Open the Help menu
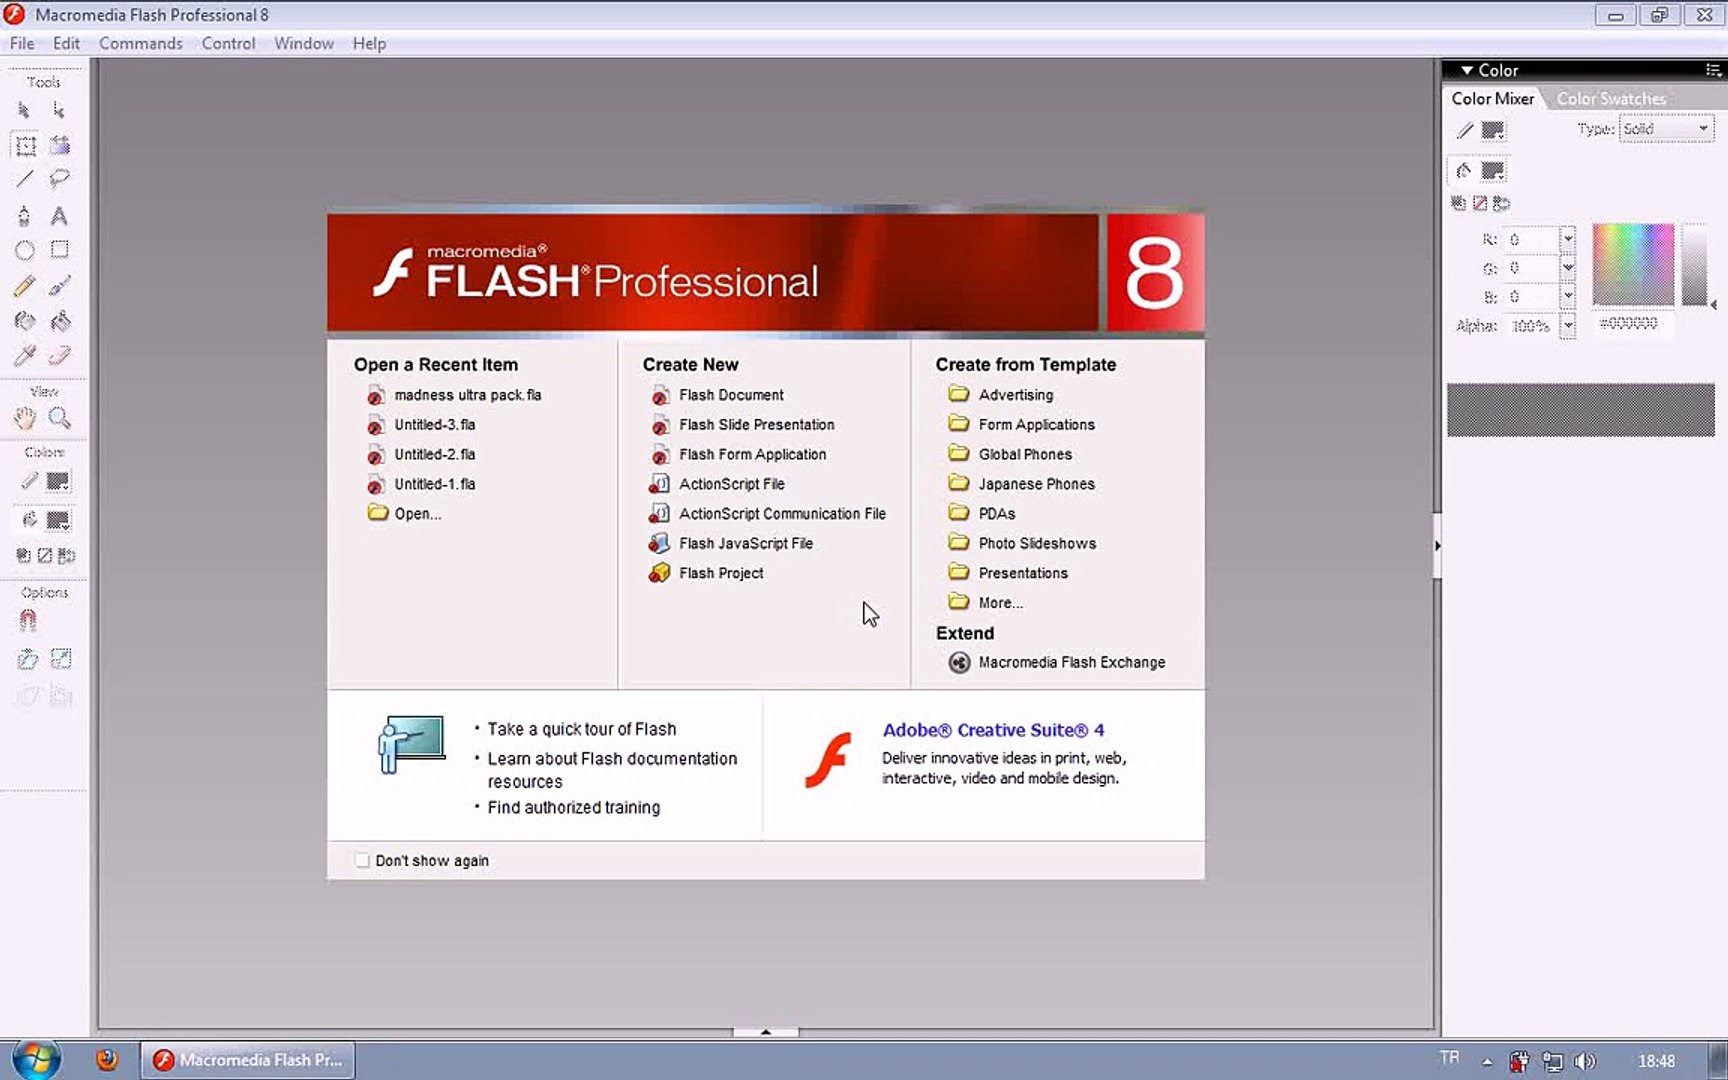This screenshot has width=1728, height=1080. pyautogui.click(x=369, y=43)
